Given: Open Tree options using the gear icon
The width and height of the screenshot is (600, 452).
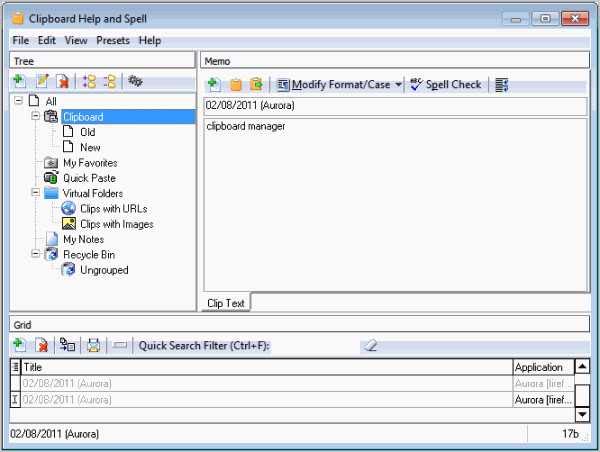Looking at the screenshot, I should coord(135,81).
